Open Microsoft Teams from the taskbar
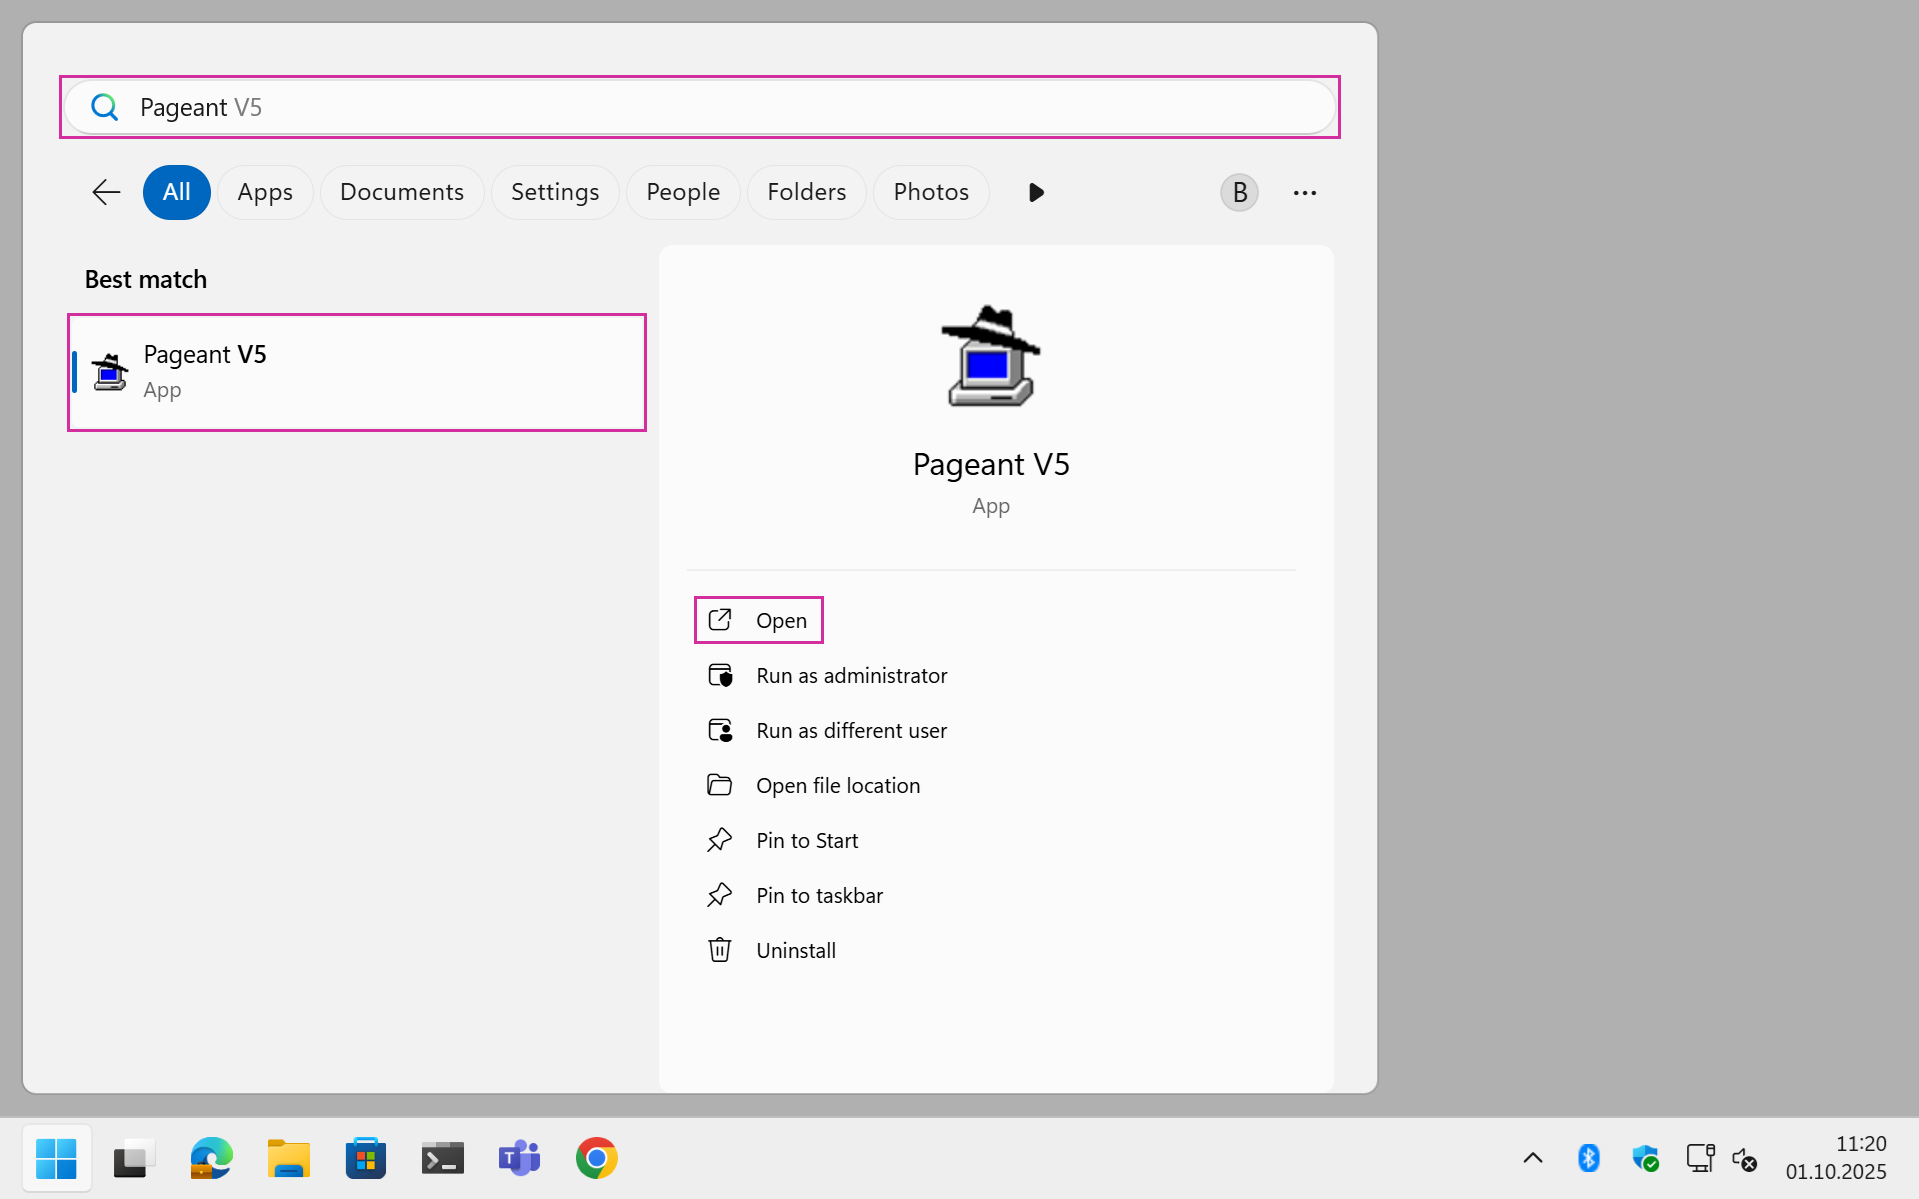 click(519, 1158)
